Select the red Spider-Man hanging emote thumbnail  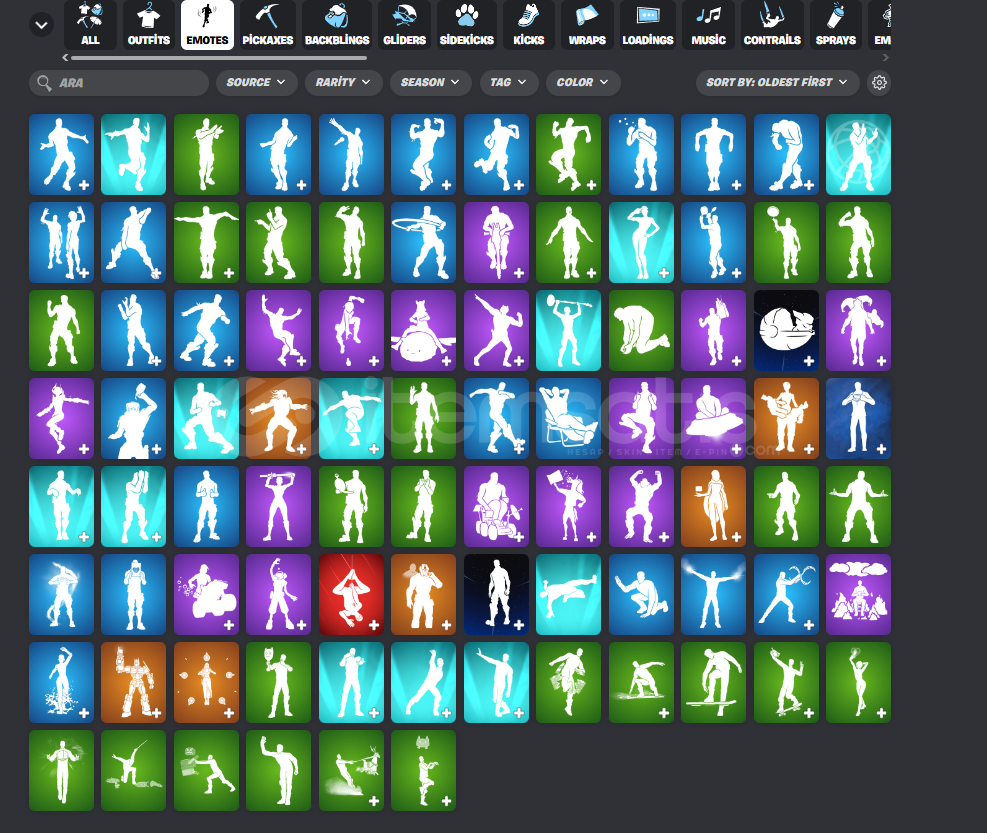pyautogui.click(x=352, y=595)
